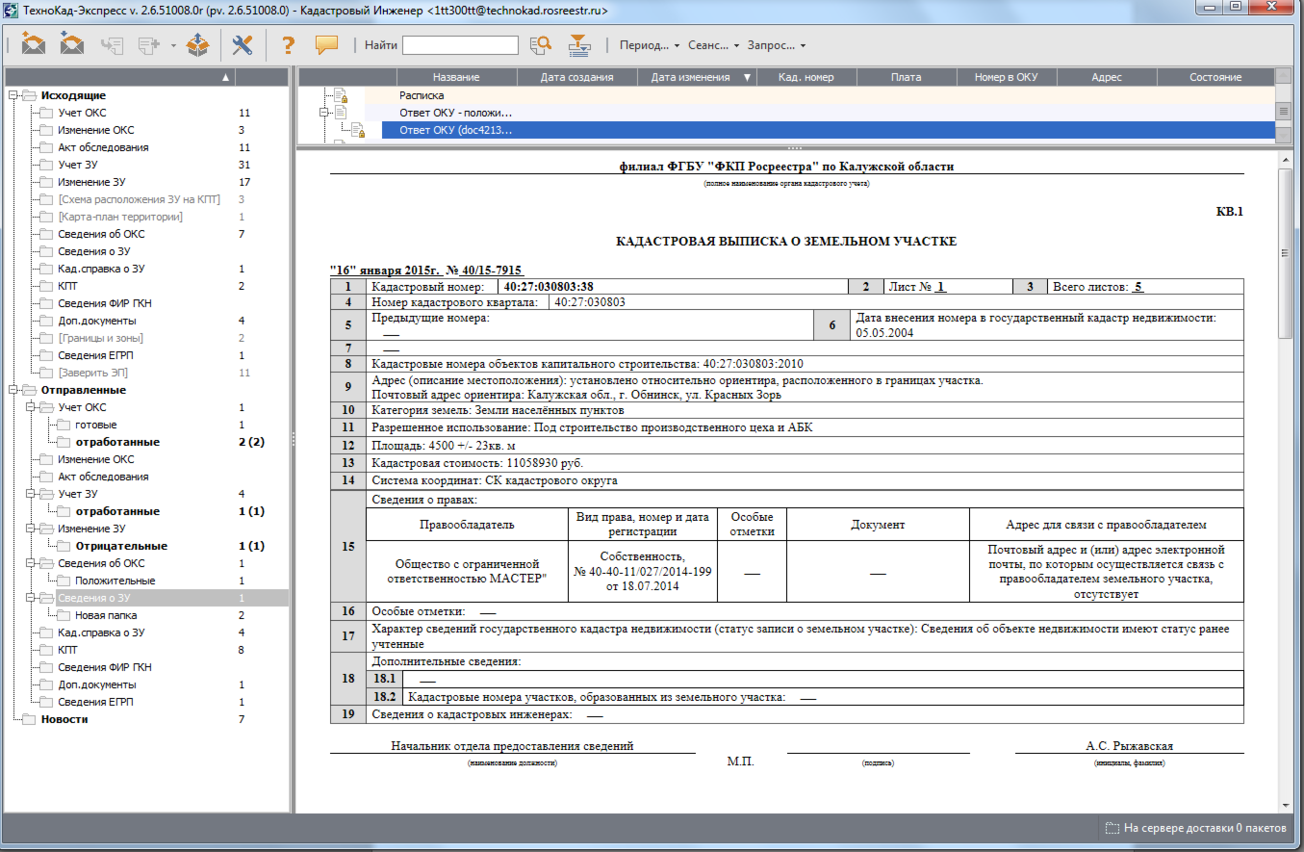Click the new message envelope icon with star

click(33, 45)
